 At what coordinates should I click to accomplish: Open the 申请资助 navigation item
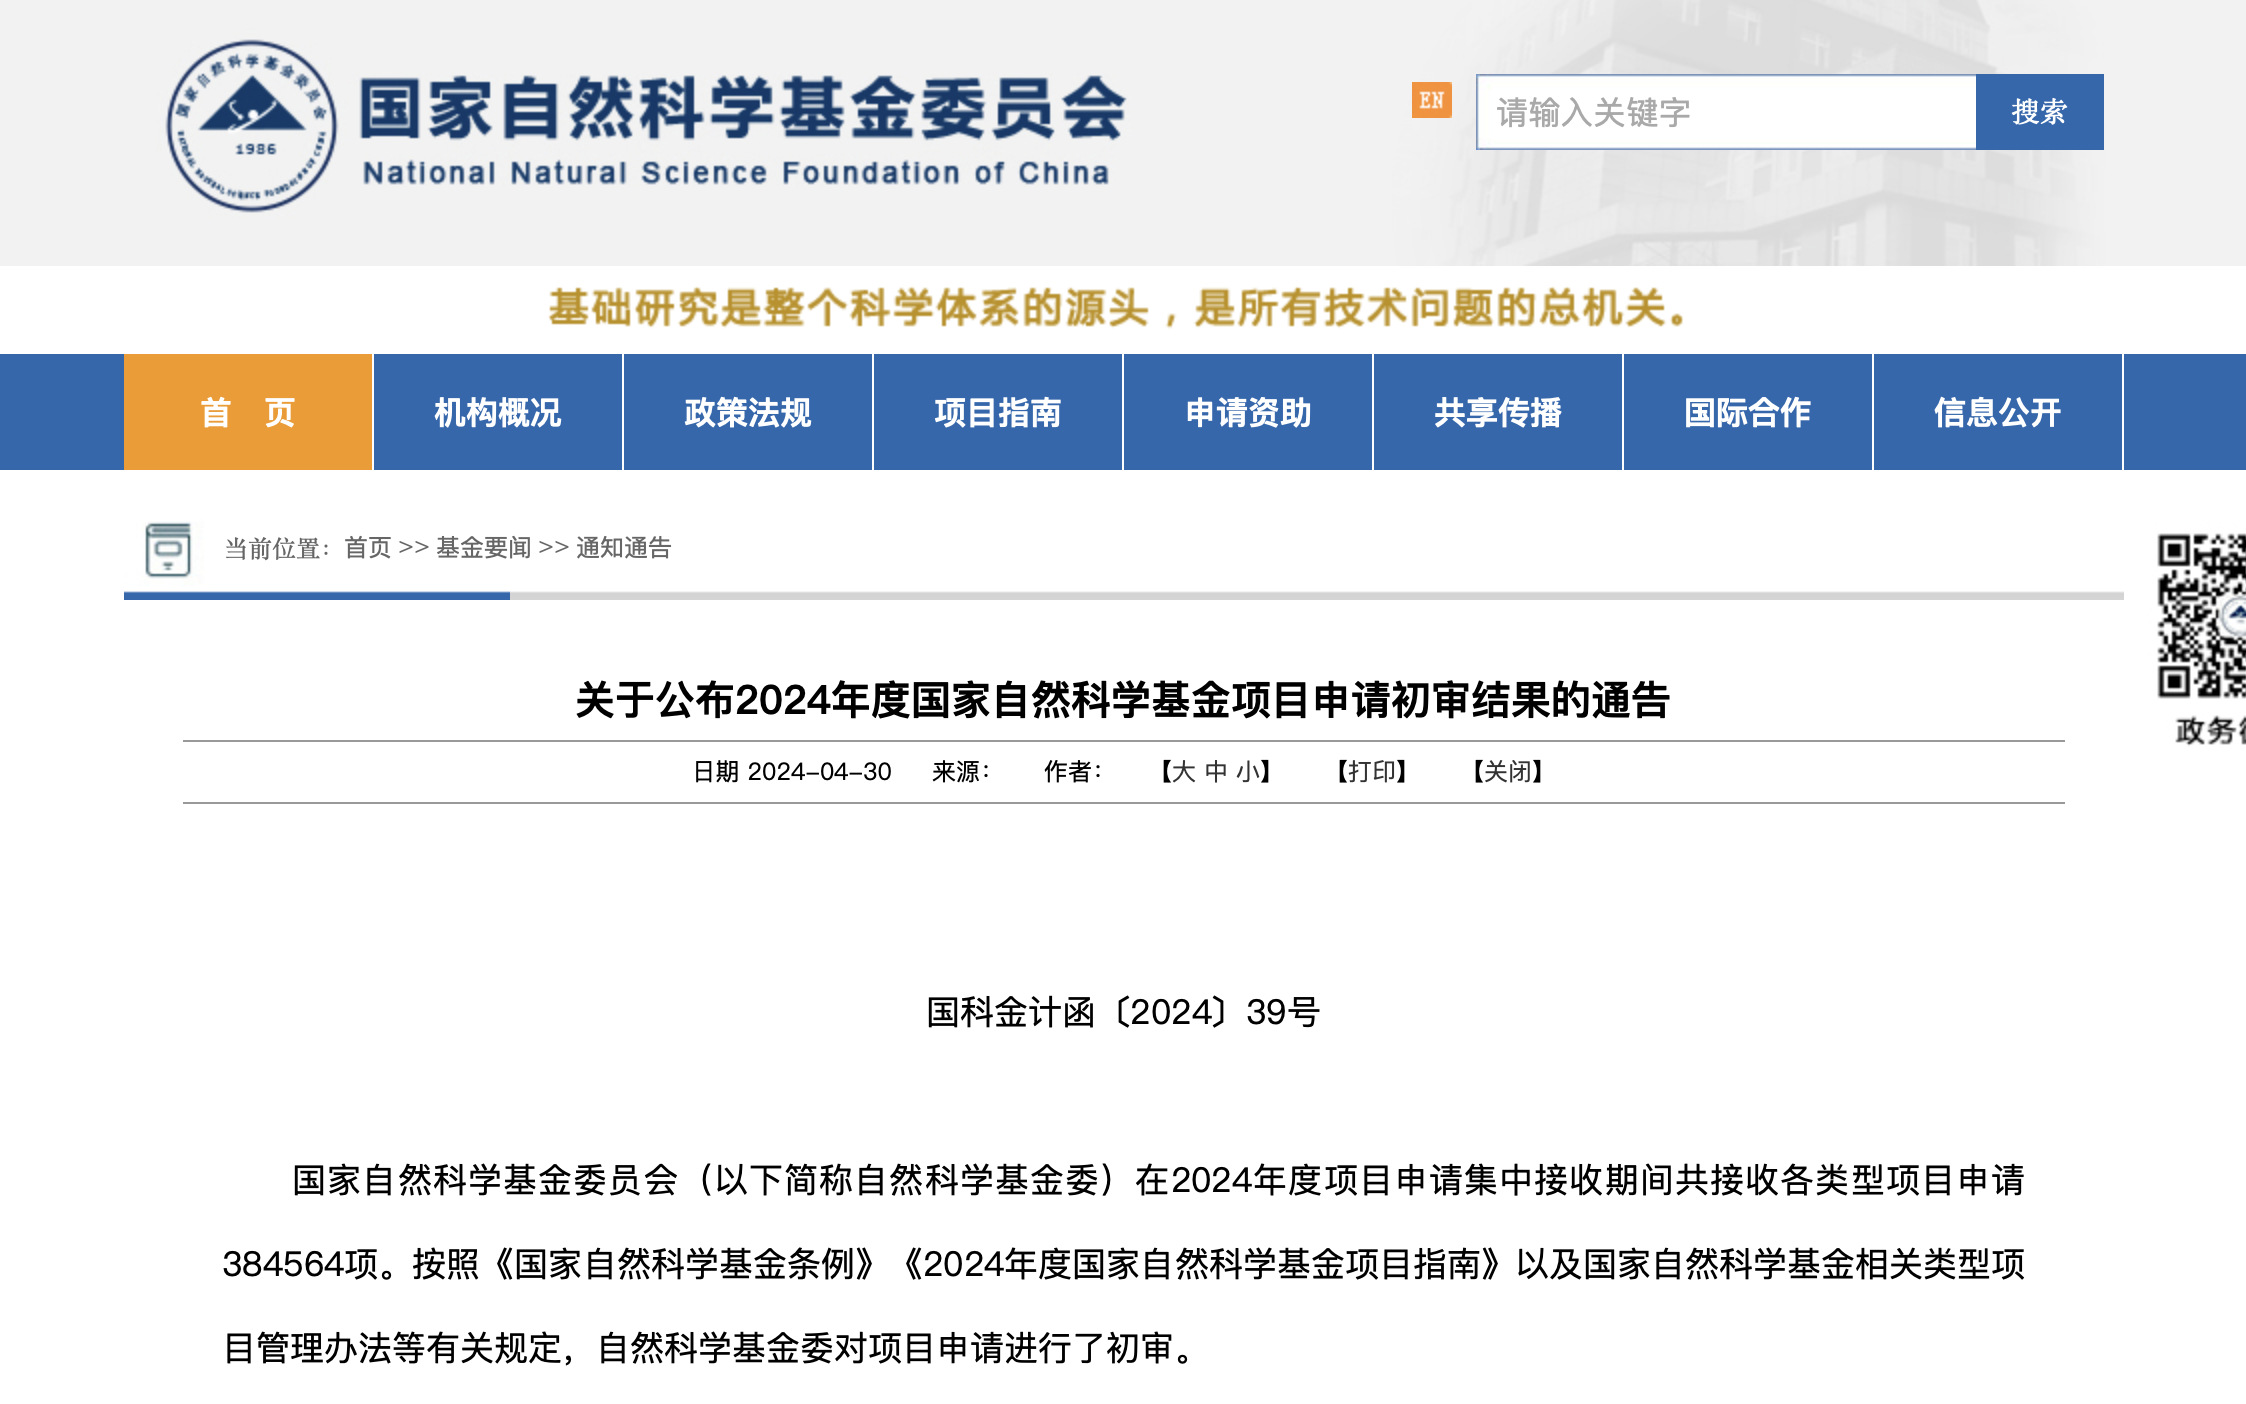pyautogui.click(x=1248, y=412)
